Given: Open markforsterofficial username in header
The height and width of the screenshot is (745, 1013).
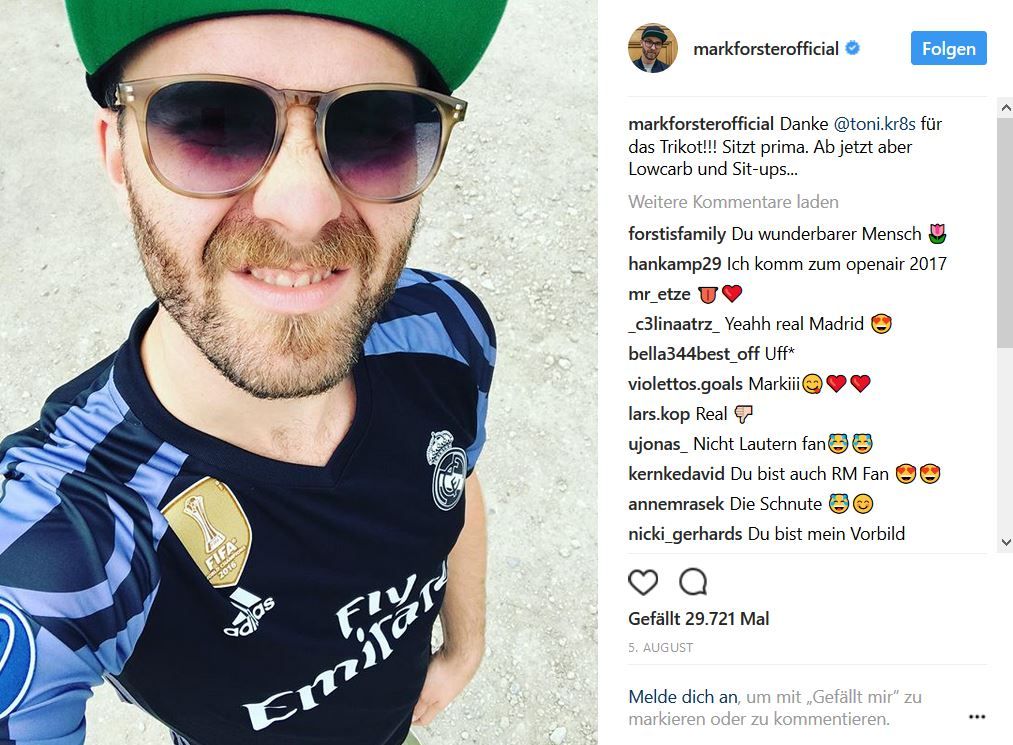Looking at the screenshot, I should pyautogui.click(x=766, y=48).
